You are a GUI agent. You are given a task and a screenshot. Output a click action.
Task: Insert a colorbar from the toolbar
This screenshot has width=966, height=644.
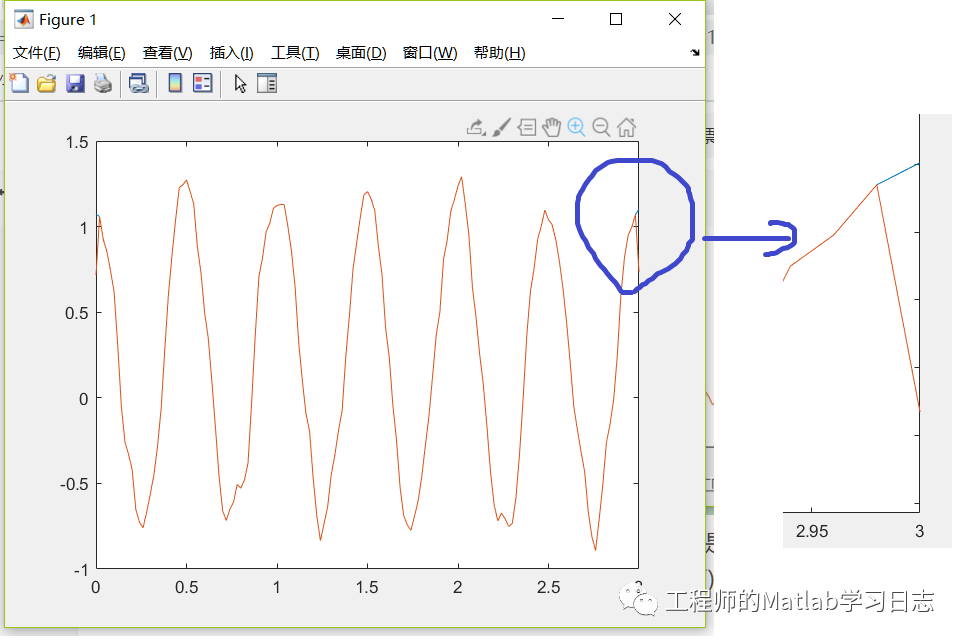tap(175, 83)
